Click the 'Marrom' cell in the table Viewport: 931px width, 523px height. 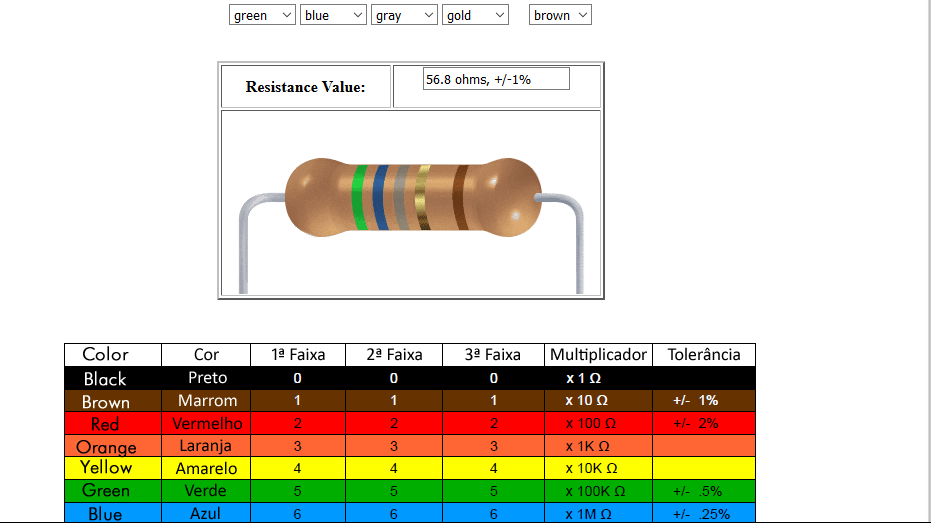(206, 401)
